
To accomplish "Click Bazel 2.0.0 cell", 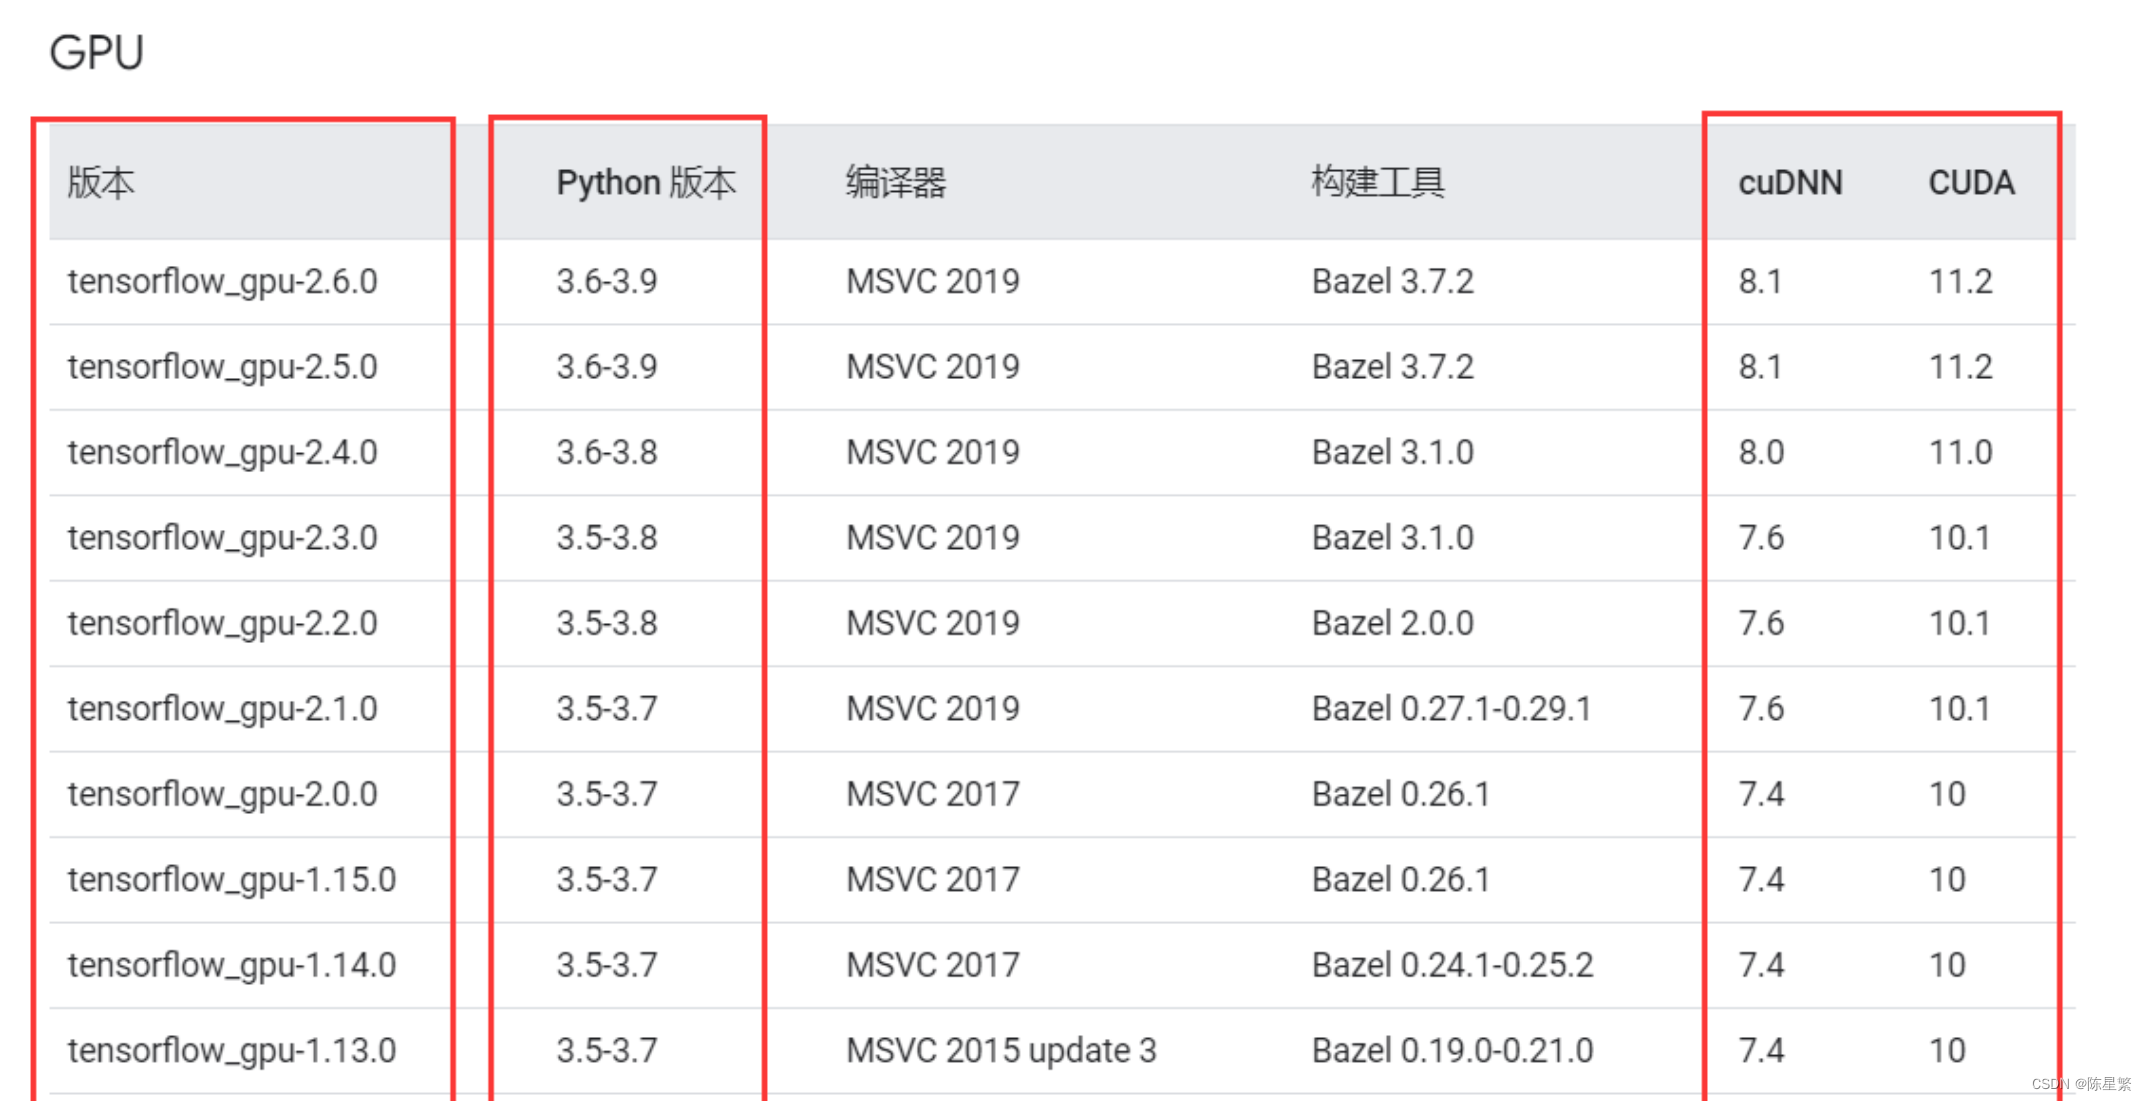I will point(1392,624).
